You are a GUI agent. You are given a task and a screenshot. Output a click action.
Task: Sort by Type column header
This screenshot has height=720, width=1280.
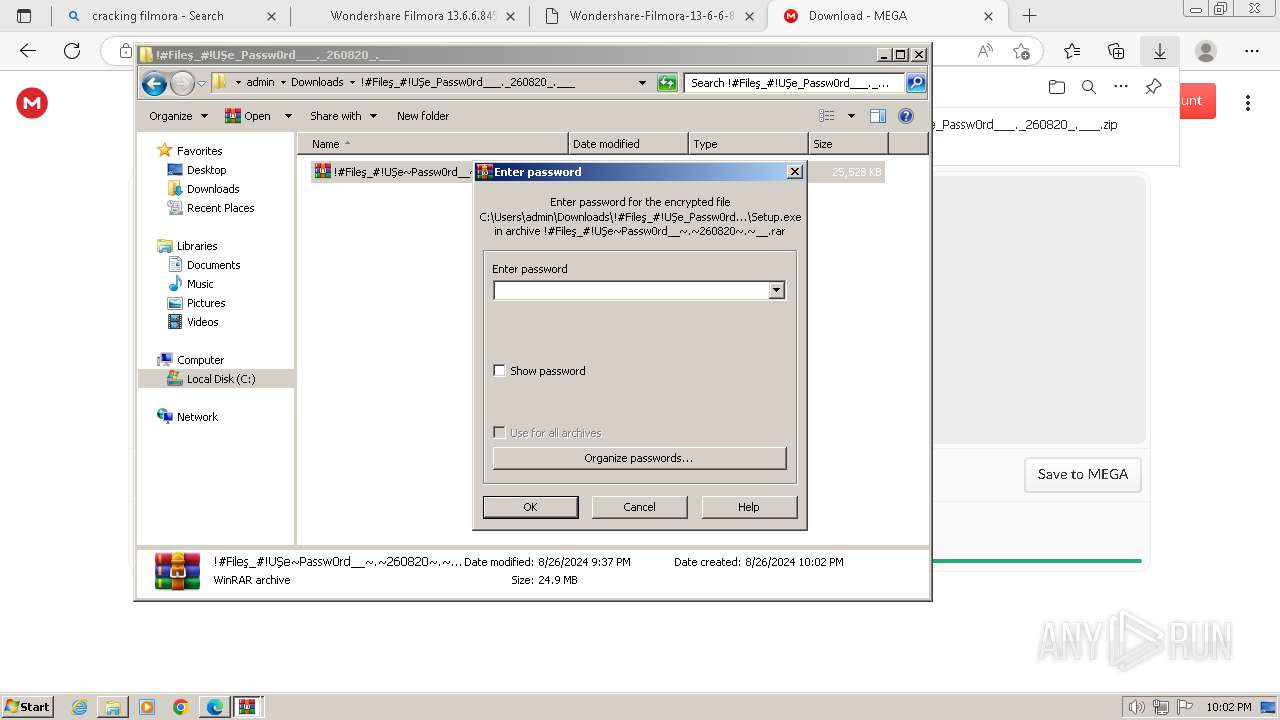click(748, 144)
